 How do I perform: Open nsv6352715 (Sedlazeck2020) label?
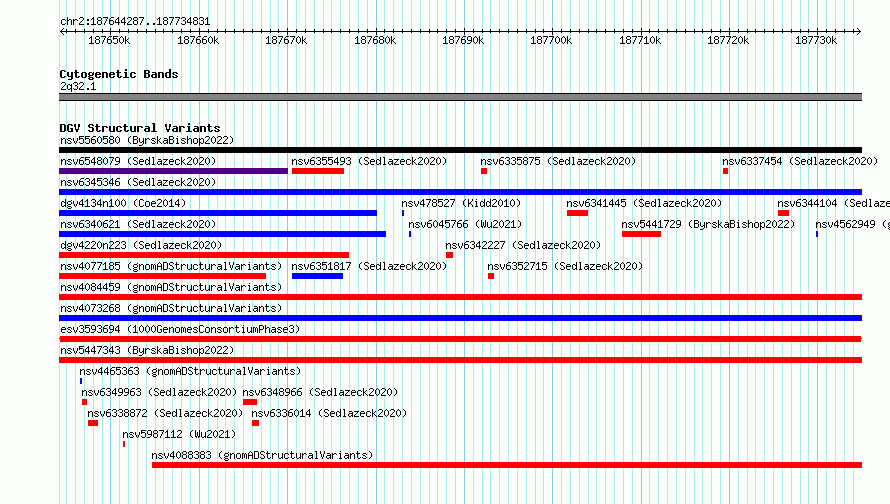pos(565,266)
